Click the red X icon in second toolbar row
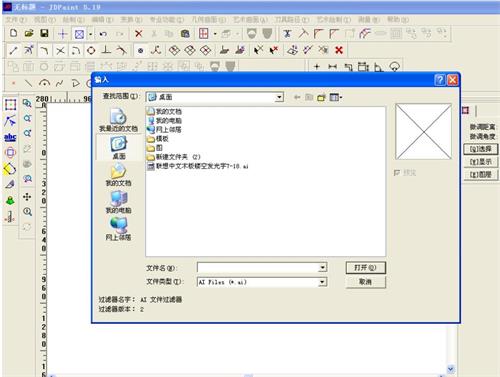This screenshot has height=377, width=500. point(339,50)
